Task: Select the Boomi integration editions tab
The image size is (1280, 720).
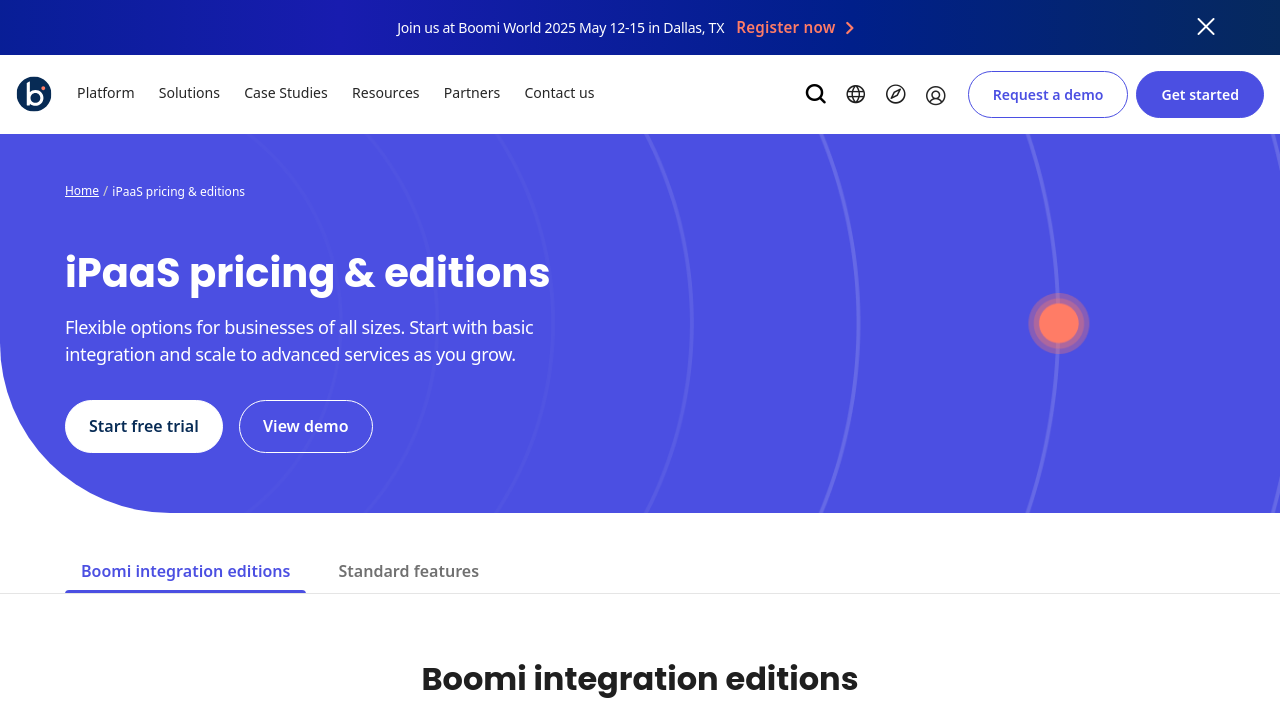Action: (185, 571)
